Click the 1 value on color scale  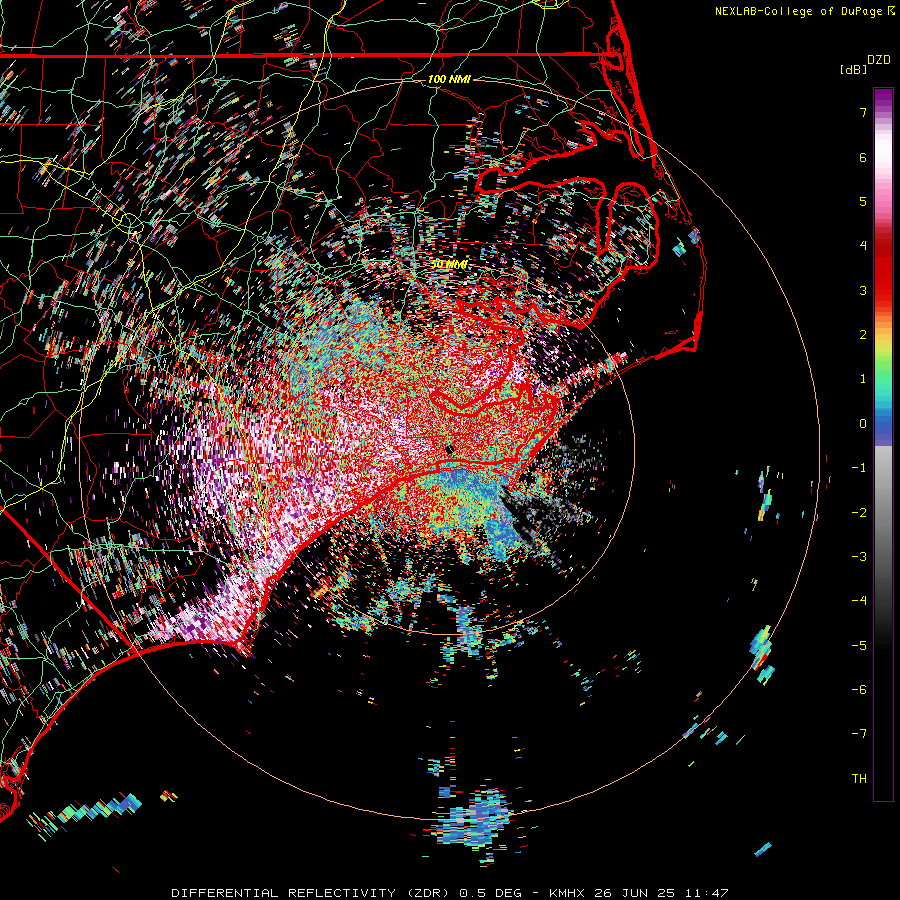coord(863,379)
